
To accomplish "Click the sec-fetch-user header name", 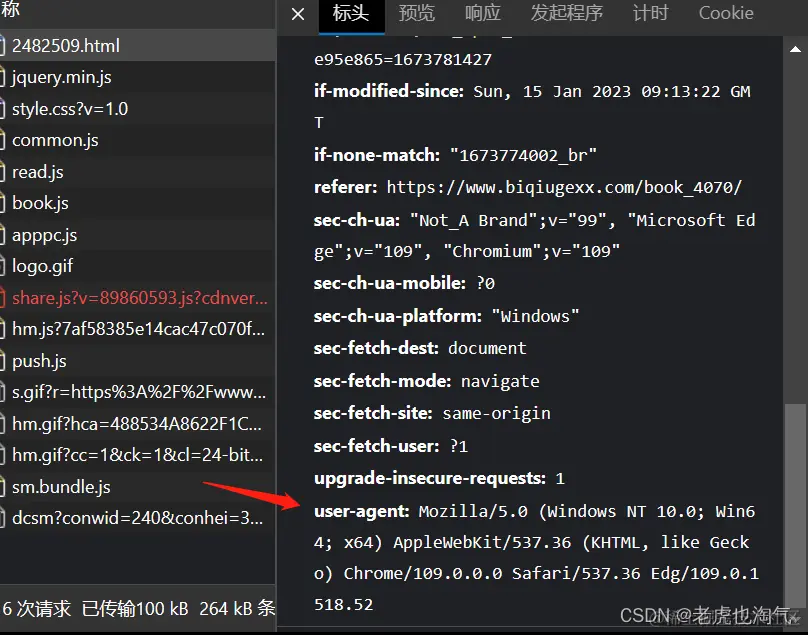I will 376,446.
